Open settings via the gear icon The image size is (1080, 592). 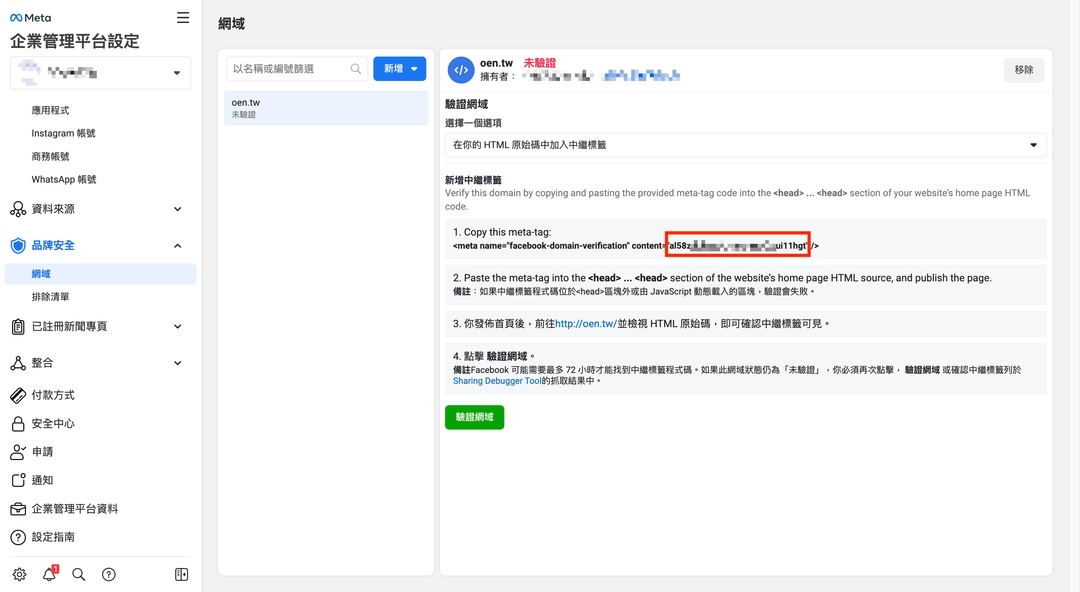[x=20, y=575]
